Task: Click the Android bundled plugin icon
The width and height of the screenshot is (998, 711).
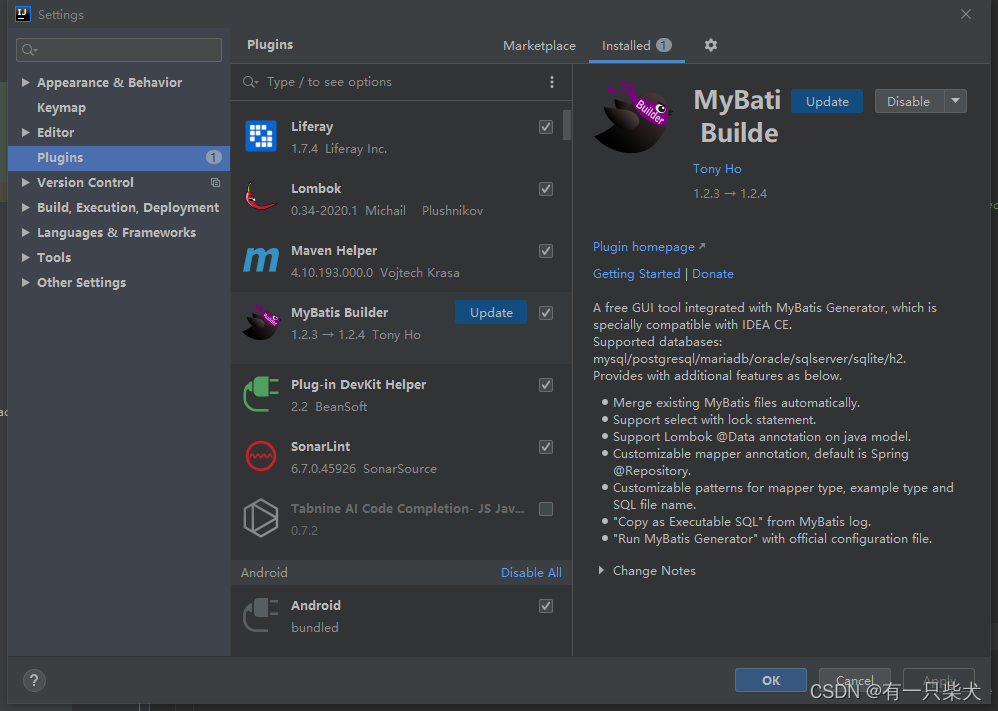Action: (x=261, y=615)
